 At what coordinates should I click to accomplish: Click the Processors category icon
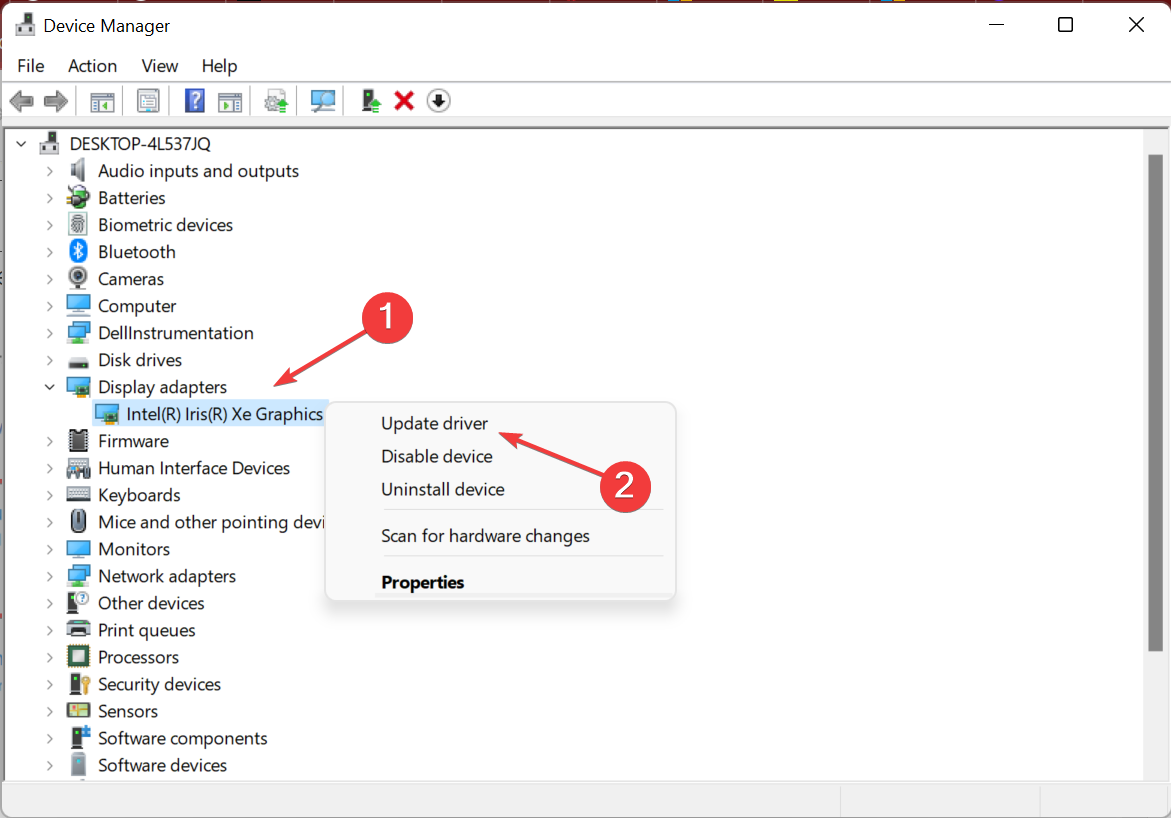click(x=78, y=657)
